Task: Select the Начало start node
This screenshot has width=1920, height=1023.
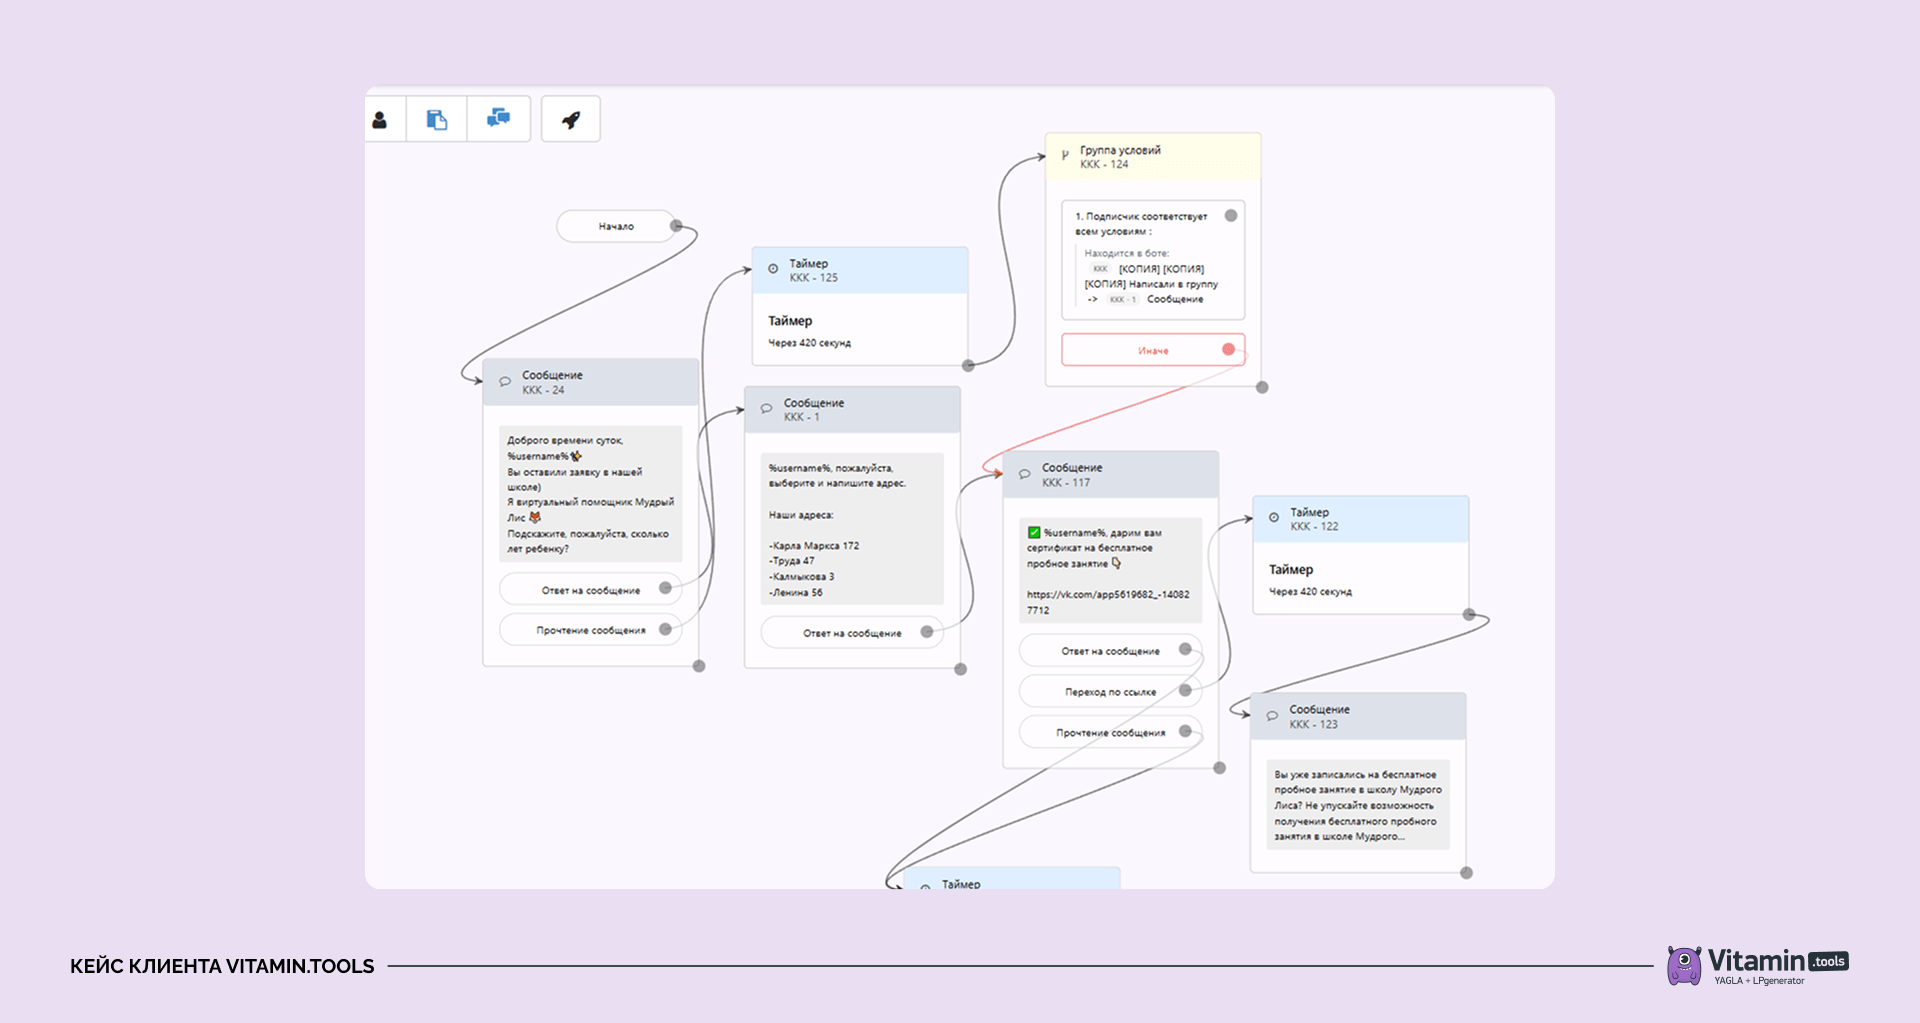Action: tap(616, 226)
